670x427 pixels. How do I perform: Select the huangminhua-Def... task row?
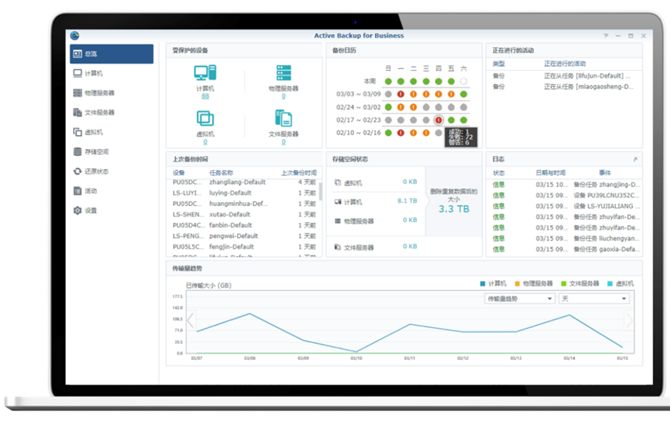click(x=244, y=203)
